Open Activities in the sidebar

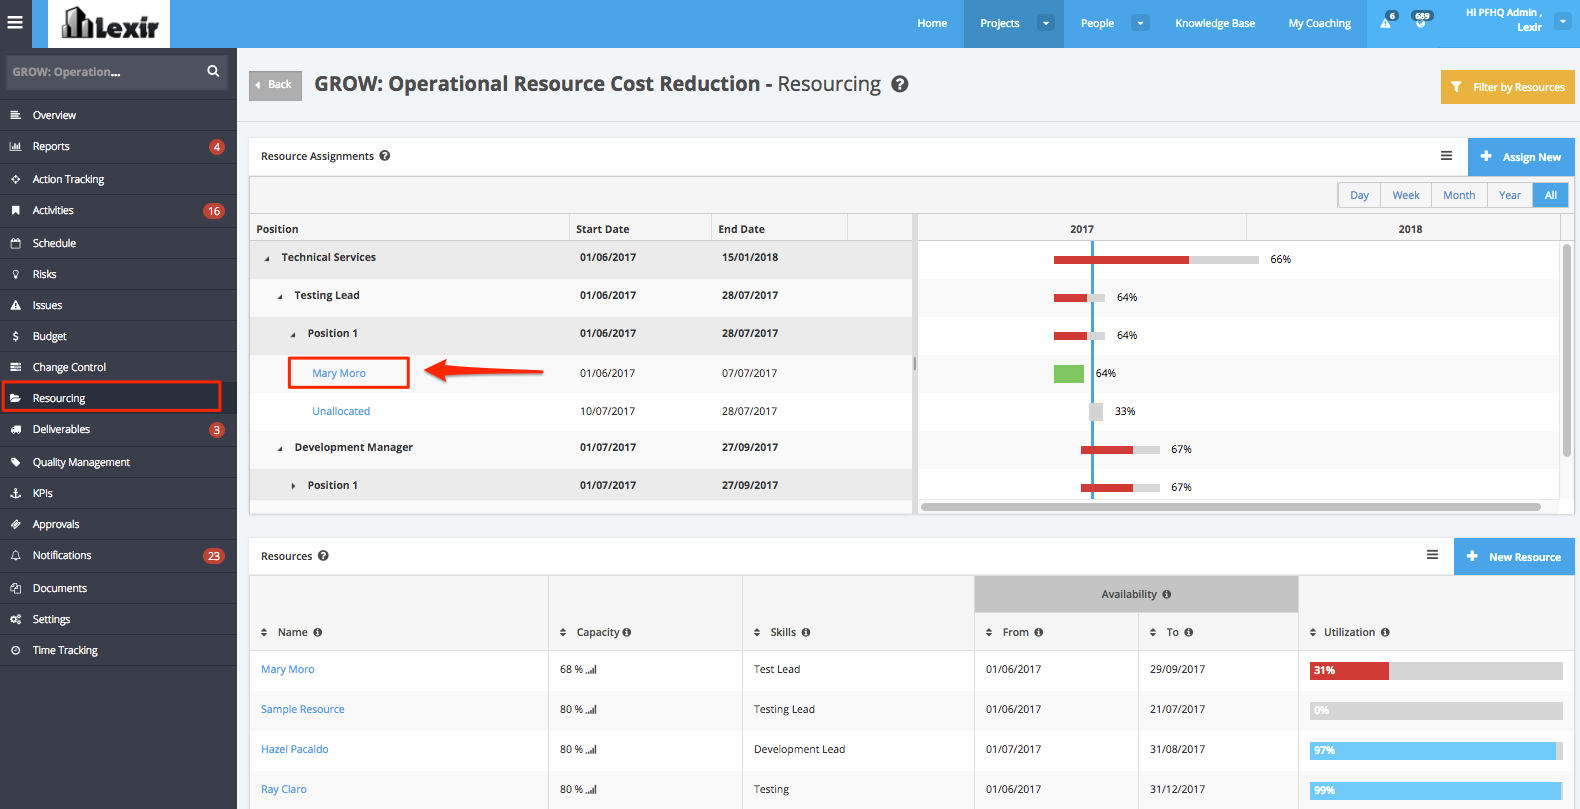pyautogui.click(x=118, y=210)
